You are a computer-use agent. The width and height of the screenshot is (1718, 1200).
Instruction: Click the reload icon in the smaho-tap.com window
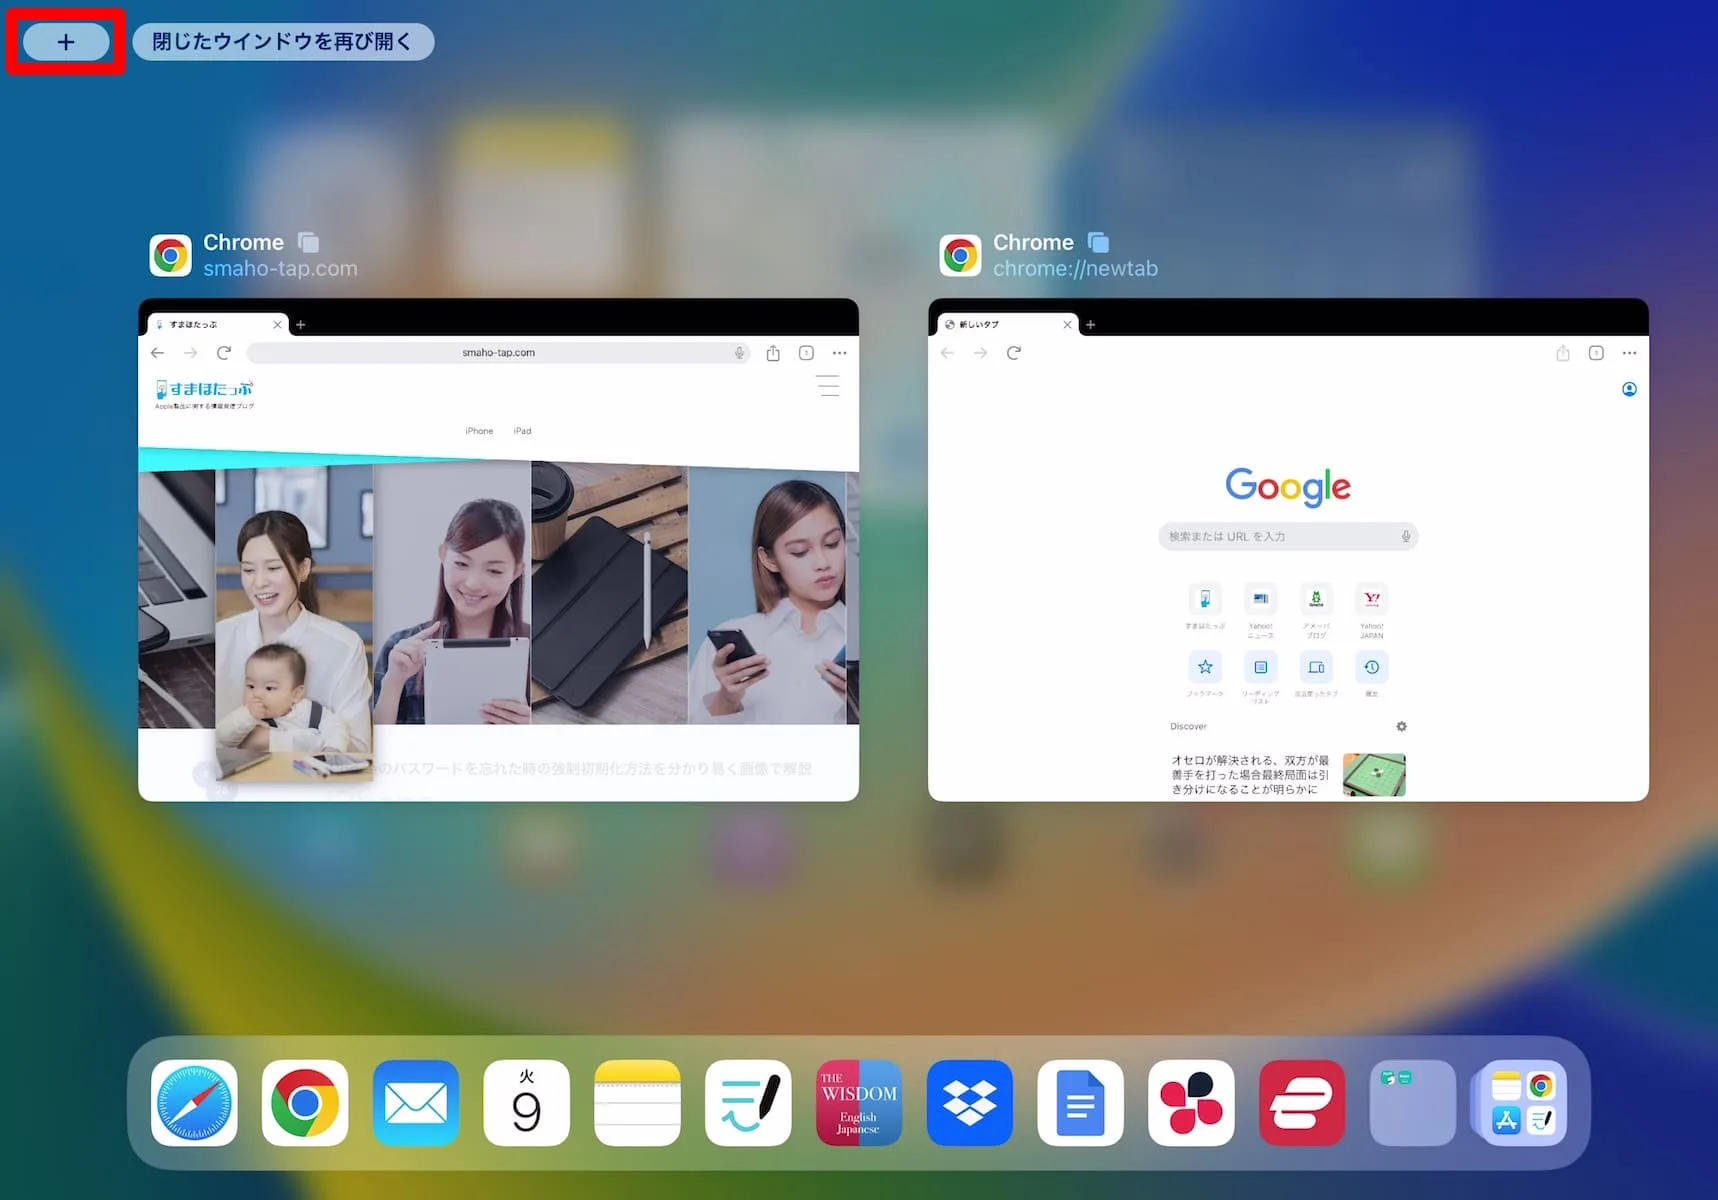click(x=224, y=353)
